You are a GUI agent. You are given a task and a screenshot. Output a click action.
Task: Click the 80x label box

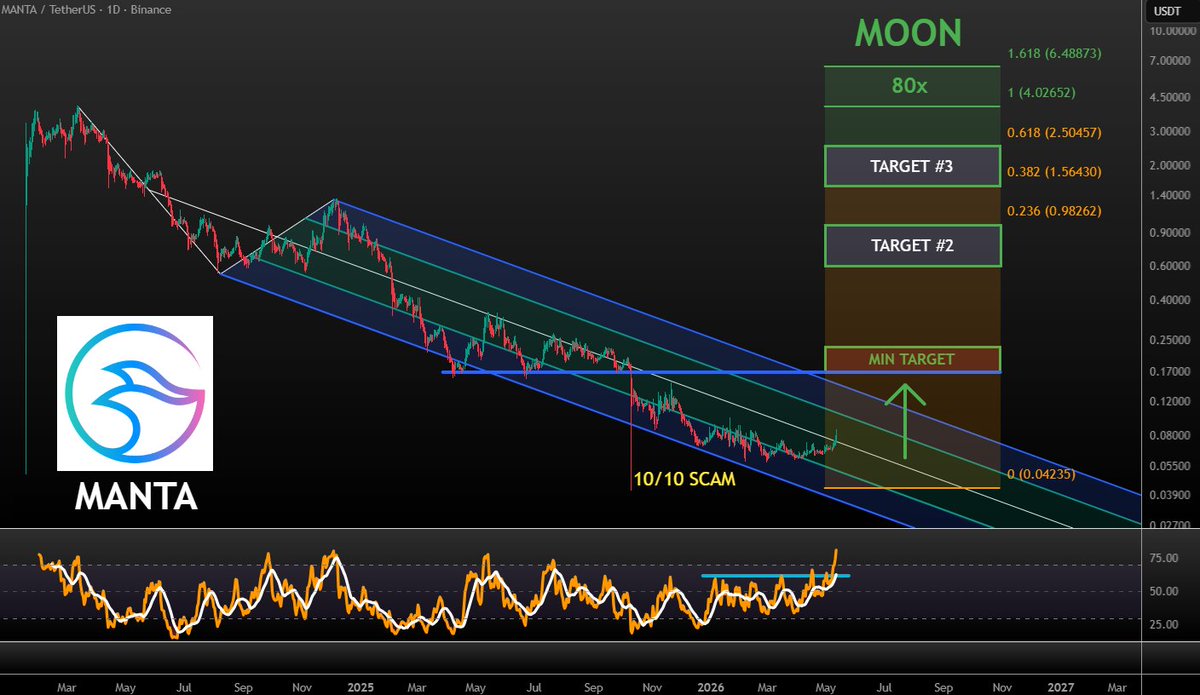[911, 86]
